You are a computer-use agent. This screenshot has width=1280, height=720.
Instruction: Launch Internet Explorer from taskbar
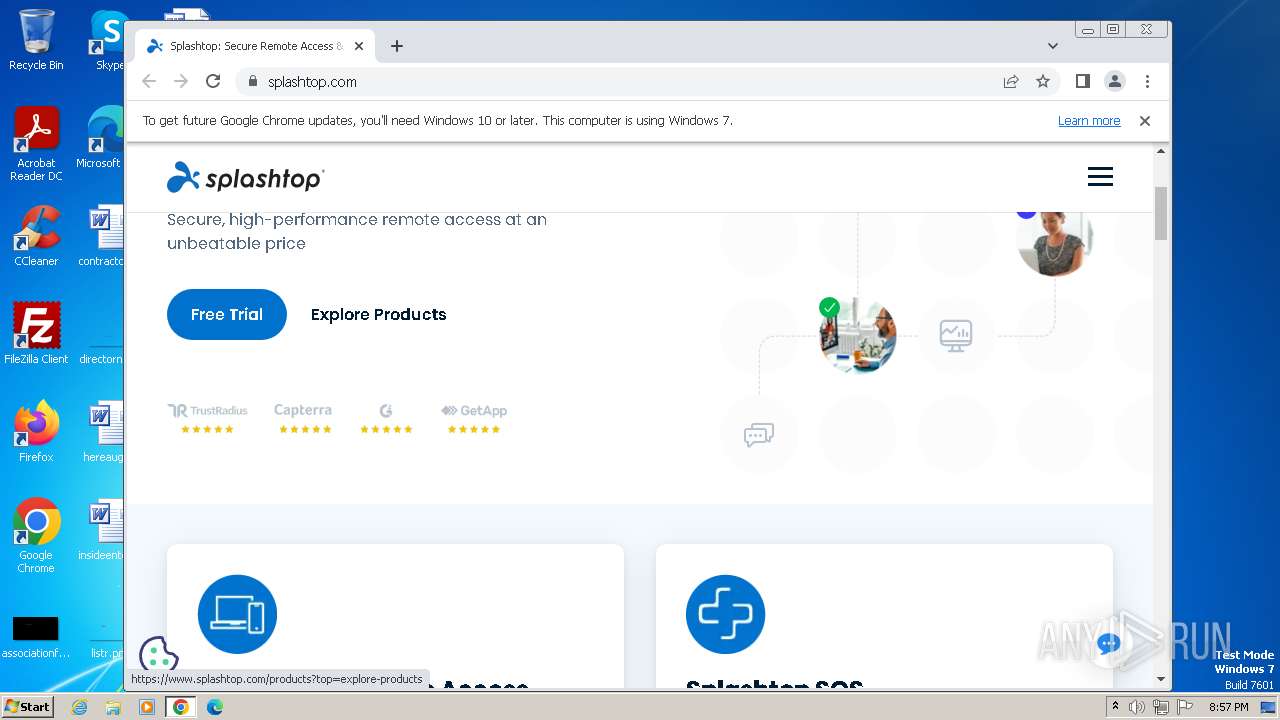pos(80,707)
